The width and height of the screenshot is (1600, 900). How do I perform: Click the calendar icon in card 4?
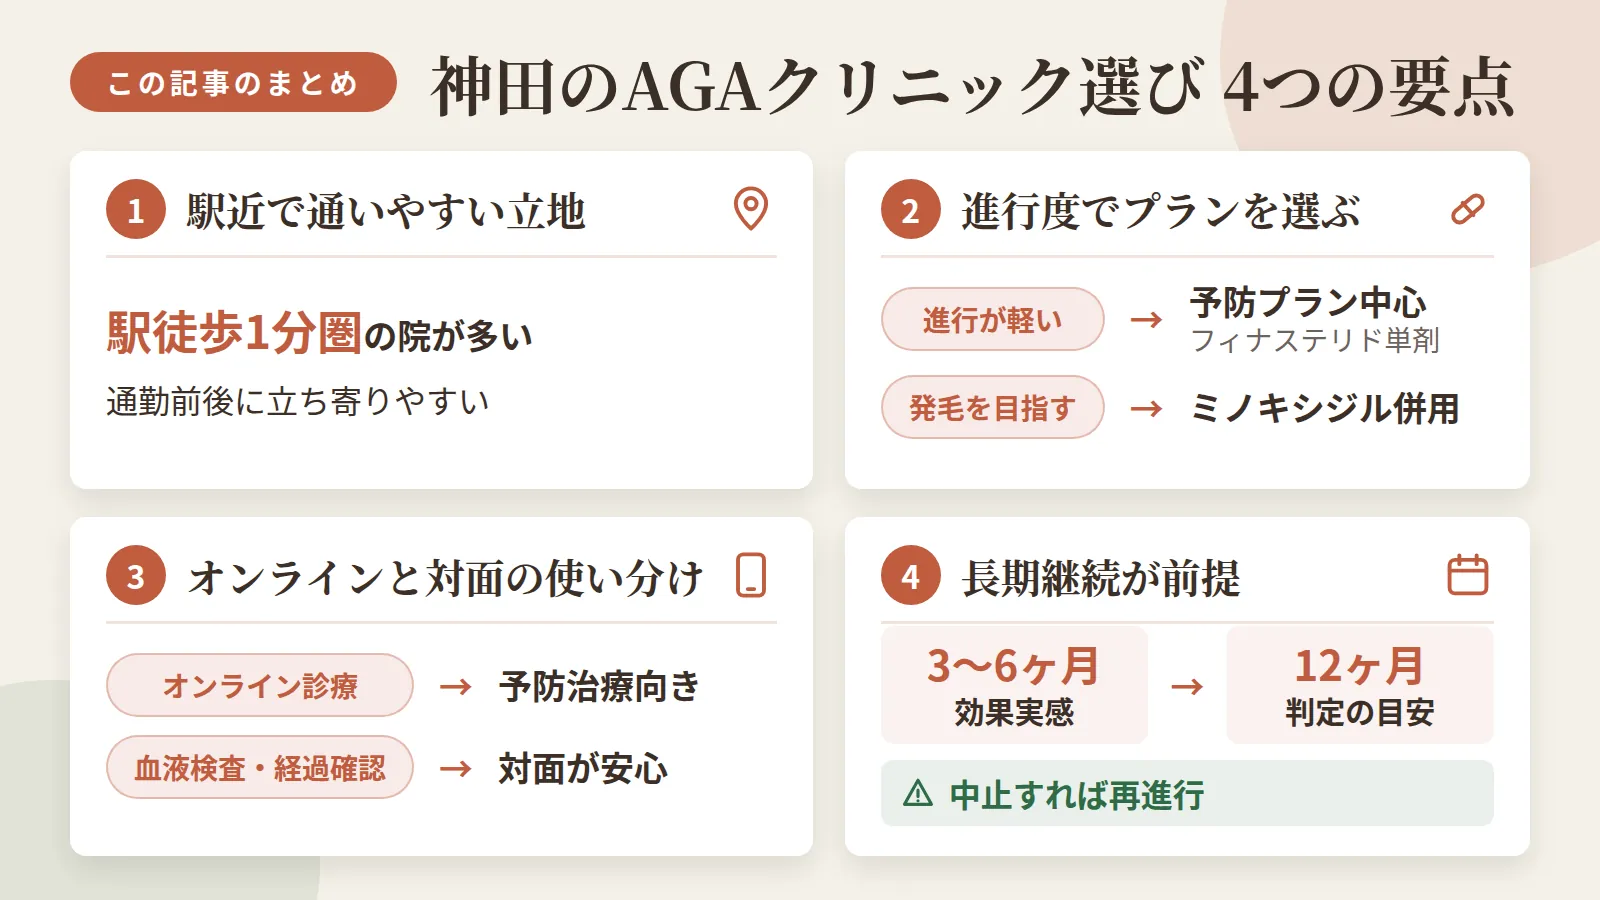[x=1468, y=575]
